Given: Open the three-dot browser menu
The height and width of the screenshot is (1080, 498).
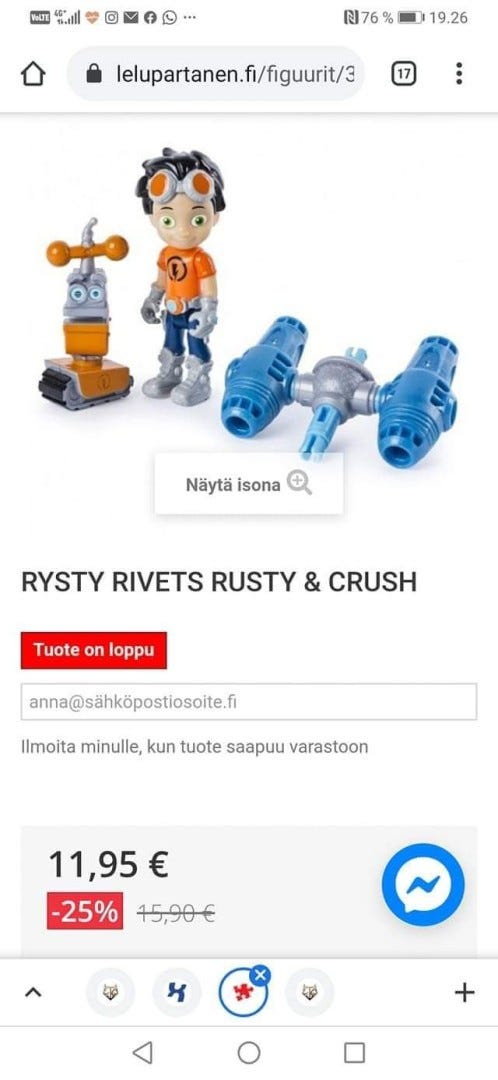Looking at the screenshot, I should (459, 74).
